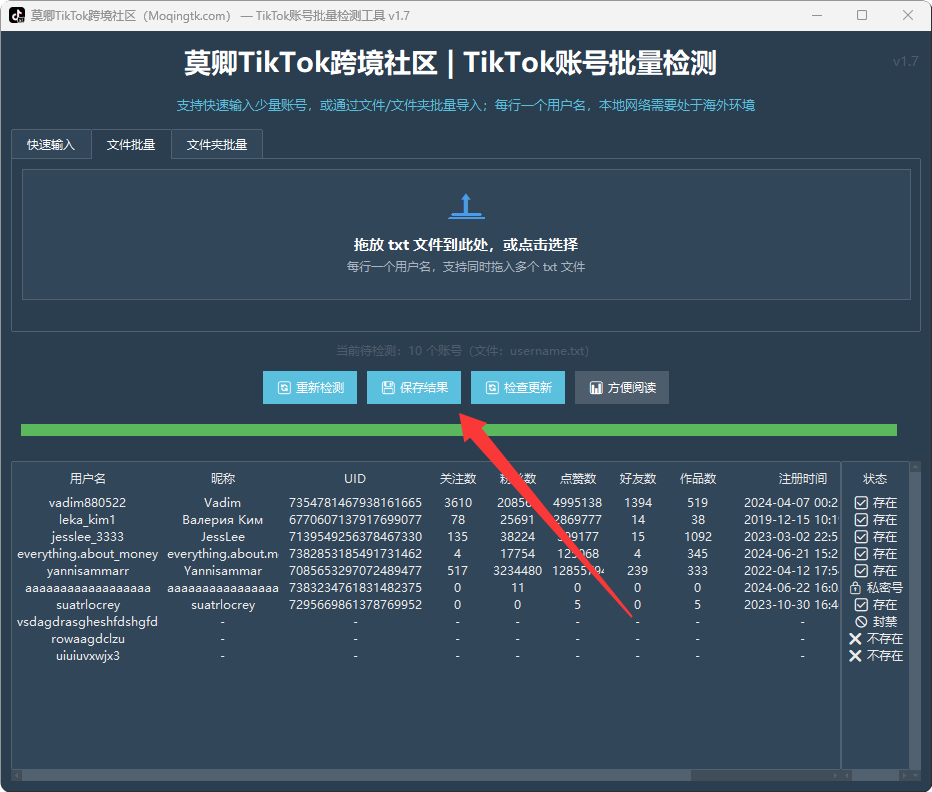
Task: Click nickname JessLee
Action: pos(223,537)
